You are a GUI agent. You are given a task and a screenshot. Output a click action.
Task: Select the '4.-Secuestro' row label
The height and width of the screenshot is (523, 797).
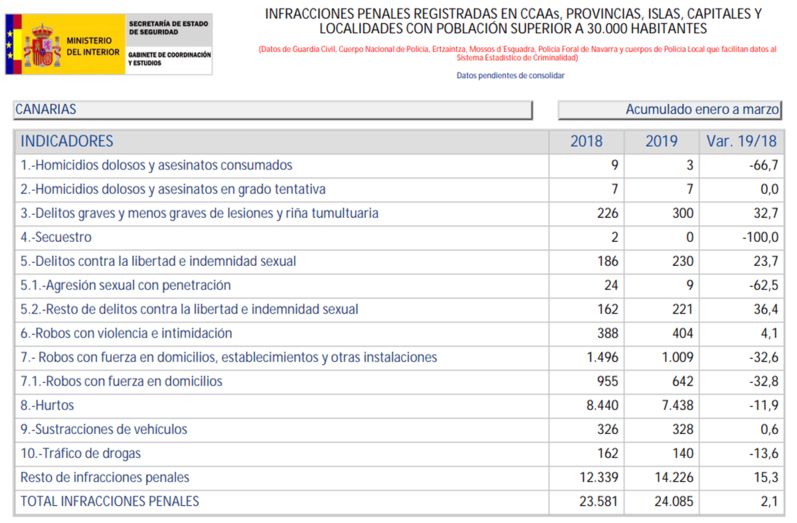[56, 237]
